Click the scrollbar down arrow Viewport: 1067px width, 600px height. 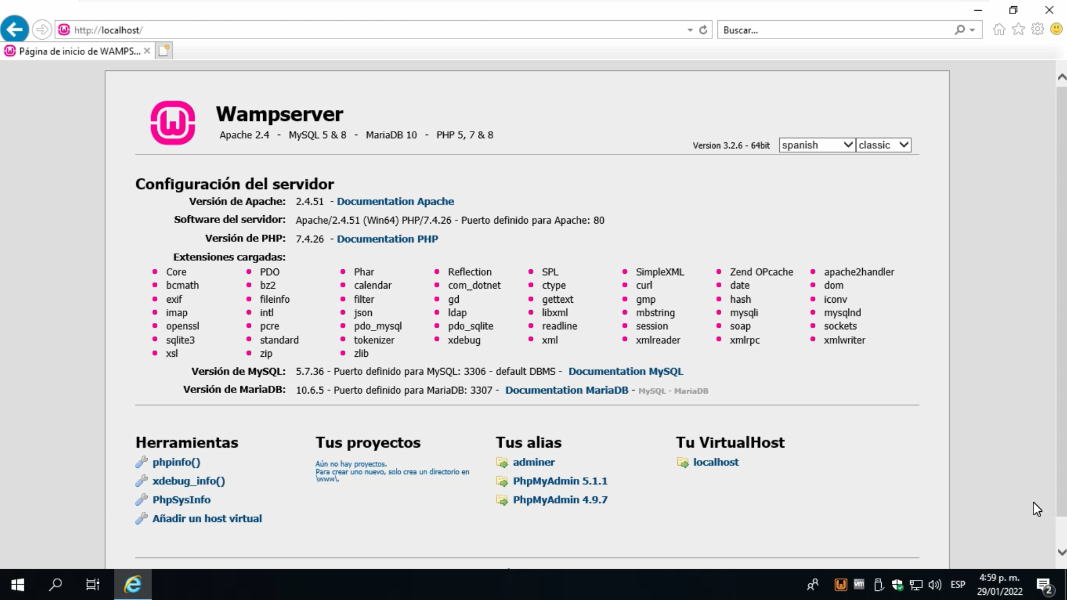click(1062, 552)
